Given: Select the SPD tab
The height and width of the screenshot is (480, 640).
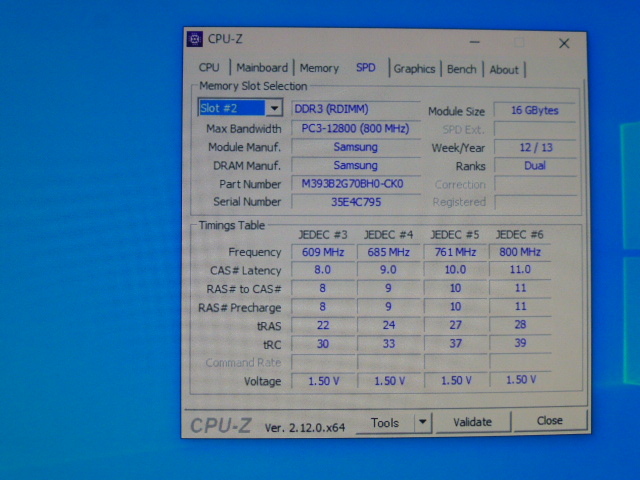Looking at the screenshot, I should (x=366, y=68).
